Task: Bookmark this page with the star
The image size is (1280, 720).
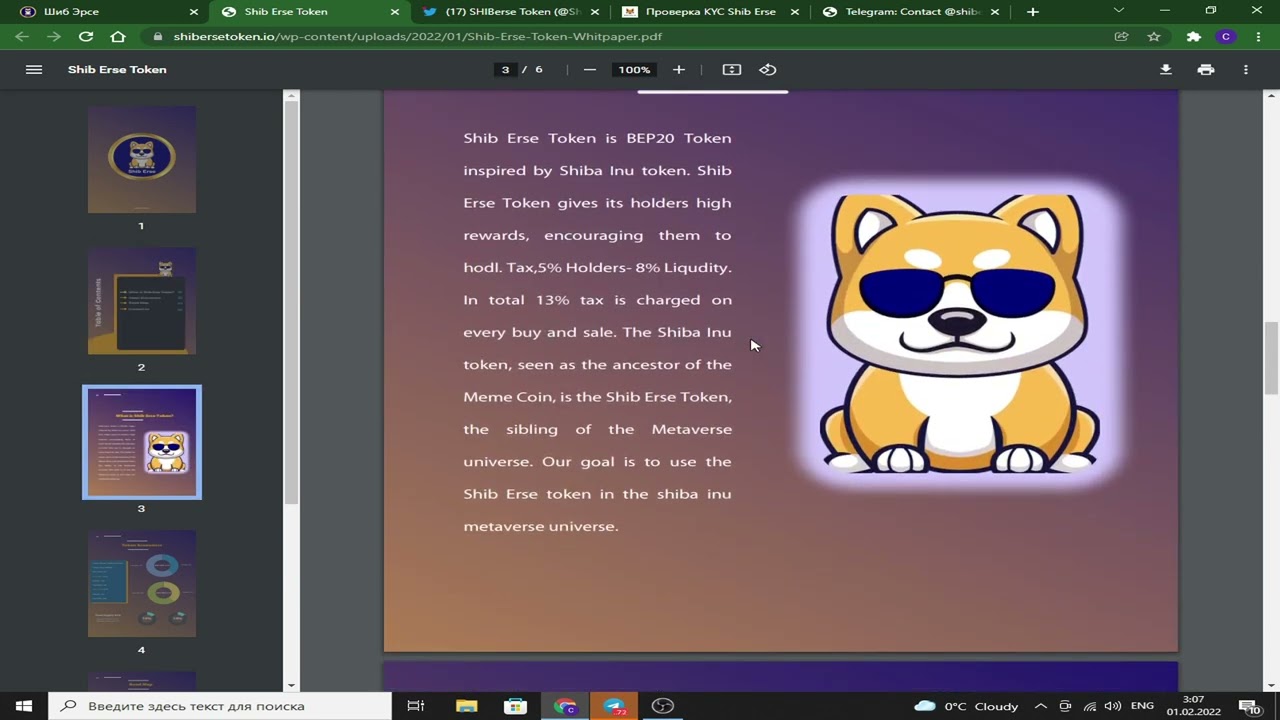Action: pyautogui.click(x=1154, y=37)
